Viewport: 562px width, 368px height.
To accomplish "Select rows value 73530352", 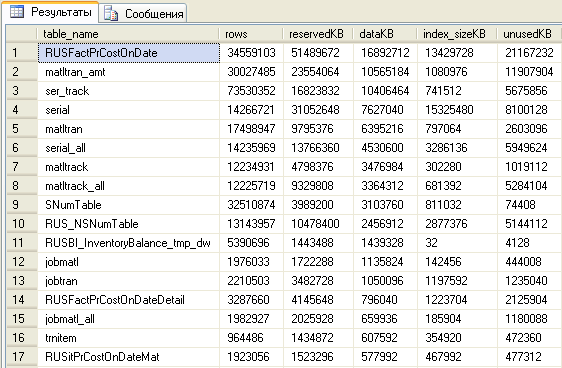I will tap(252, 91).
